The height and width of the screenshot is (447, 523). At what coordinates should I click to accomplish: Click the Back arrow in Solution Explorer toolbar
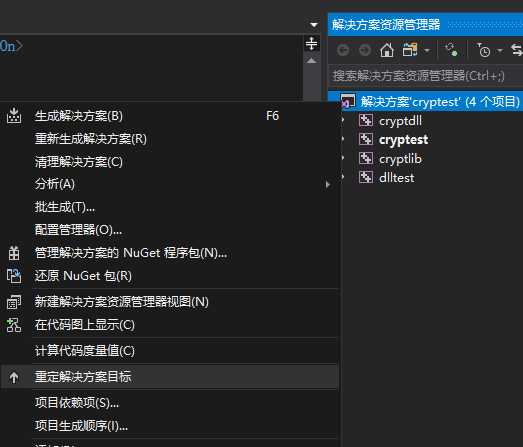pos(343,50)
